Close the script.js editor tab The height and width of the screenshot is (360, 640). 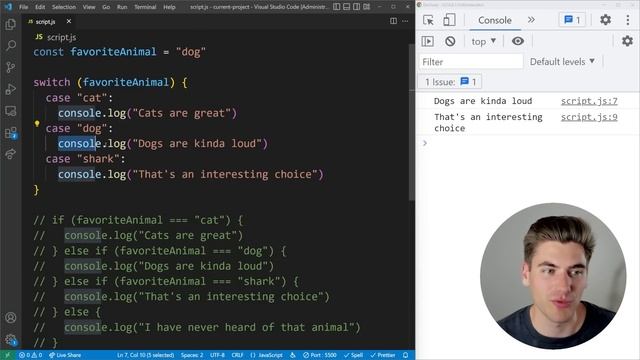point(69,21)
